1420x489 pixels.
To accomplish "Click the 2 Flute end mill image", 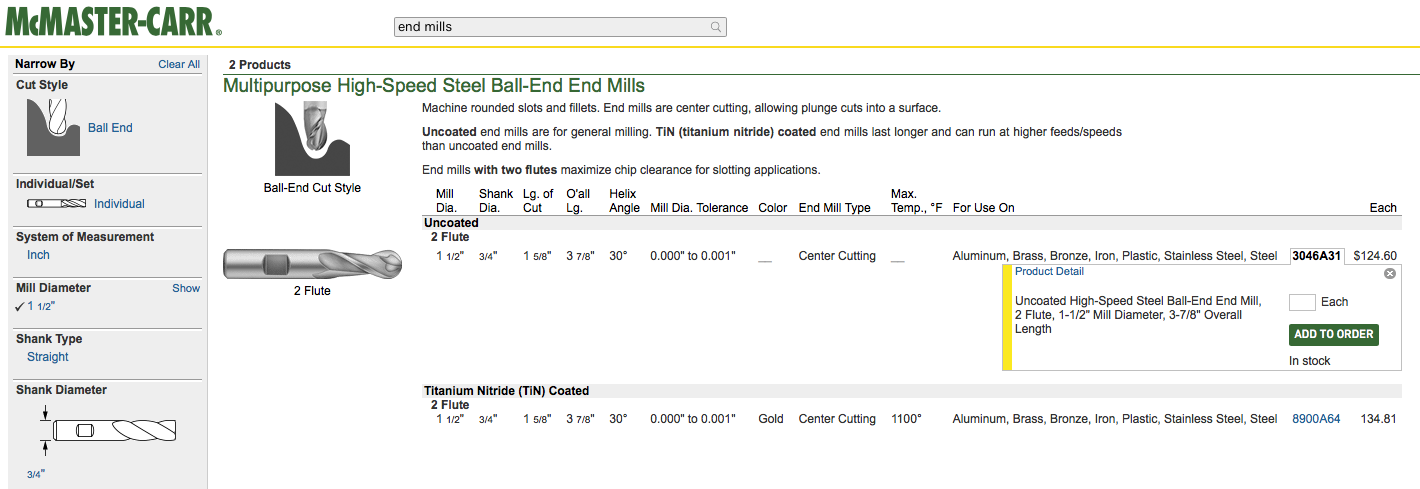I will [x=312, y=264].
